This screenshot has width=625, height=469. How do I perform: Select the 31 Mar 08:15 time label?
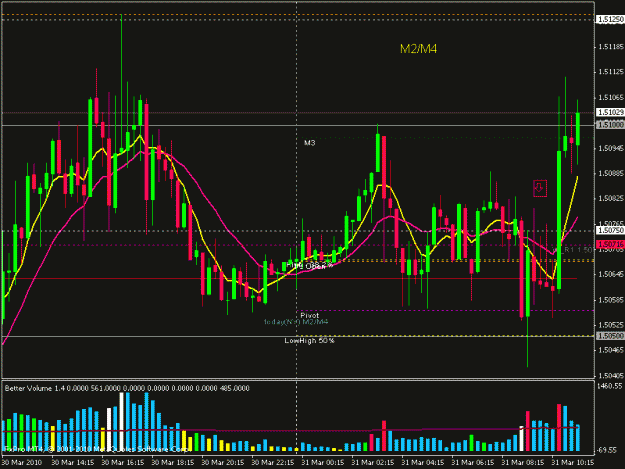(523, 463)
